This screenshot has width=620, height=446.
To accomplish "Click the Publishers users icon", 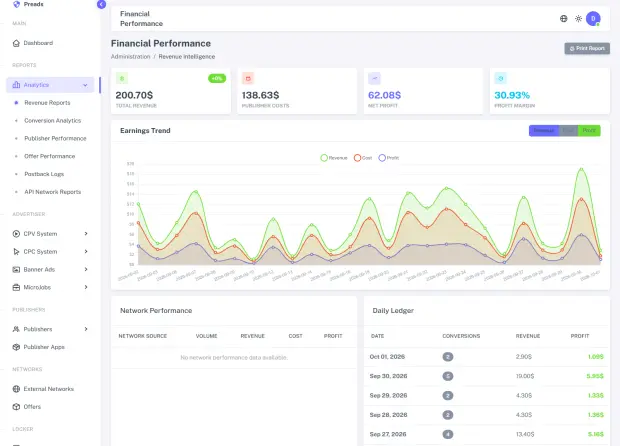I will pos(16,329).
